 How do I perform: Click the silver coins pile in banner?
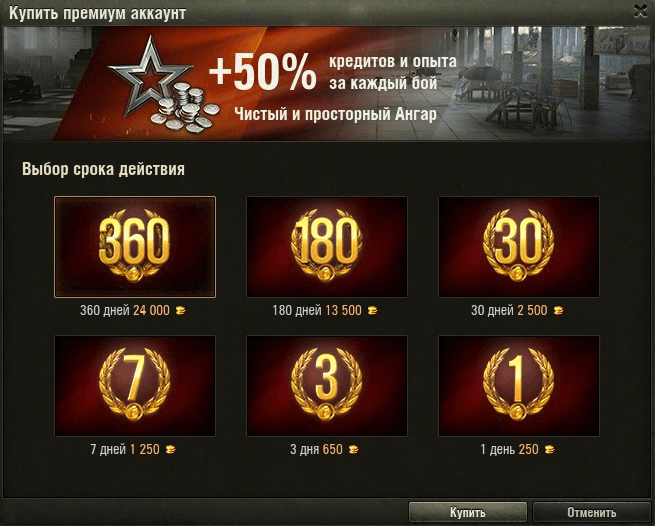click(x=185, y=108)
